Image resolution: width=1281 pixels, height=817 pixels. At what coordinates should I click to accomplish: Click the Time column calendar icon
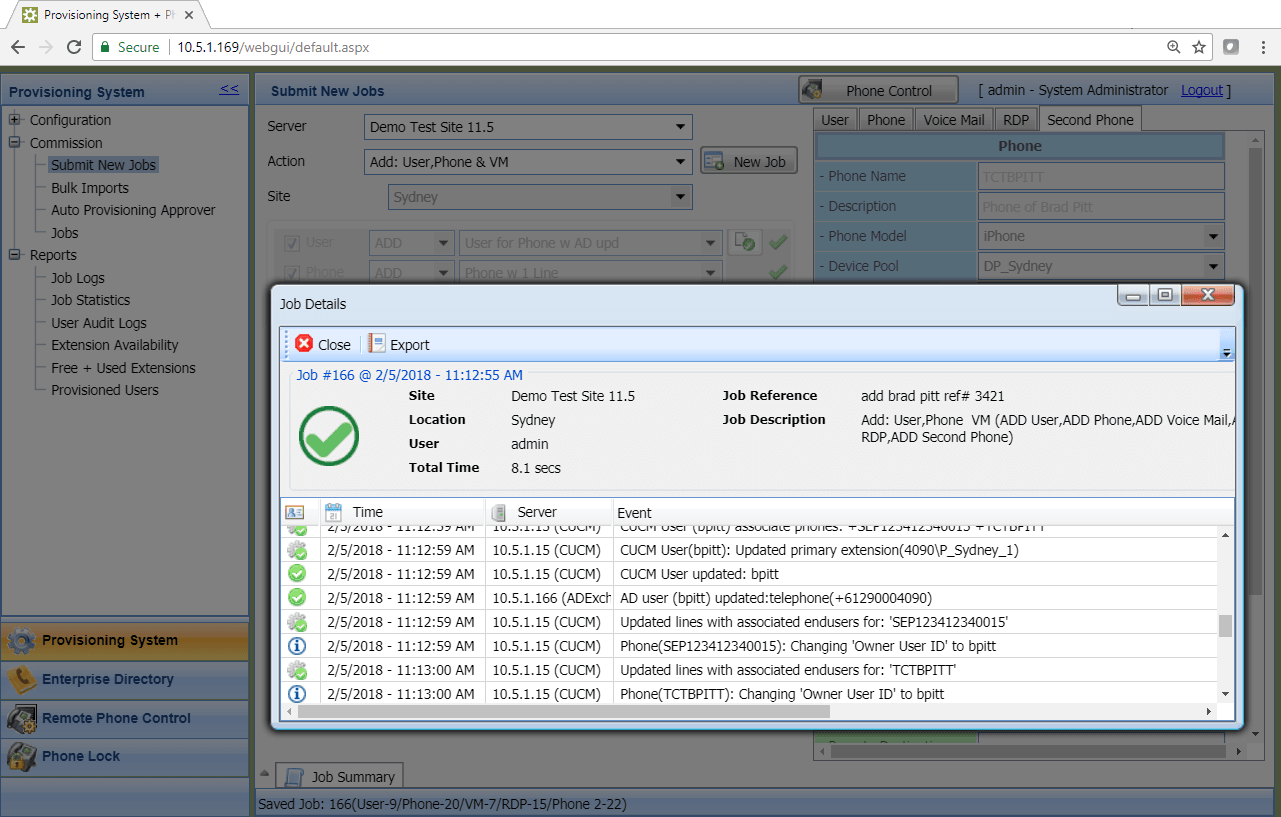(x=334, y=512)
